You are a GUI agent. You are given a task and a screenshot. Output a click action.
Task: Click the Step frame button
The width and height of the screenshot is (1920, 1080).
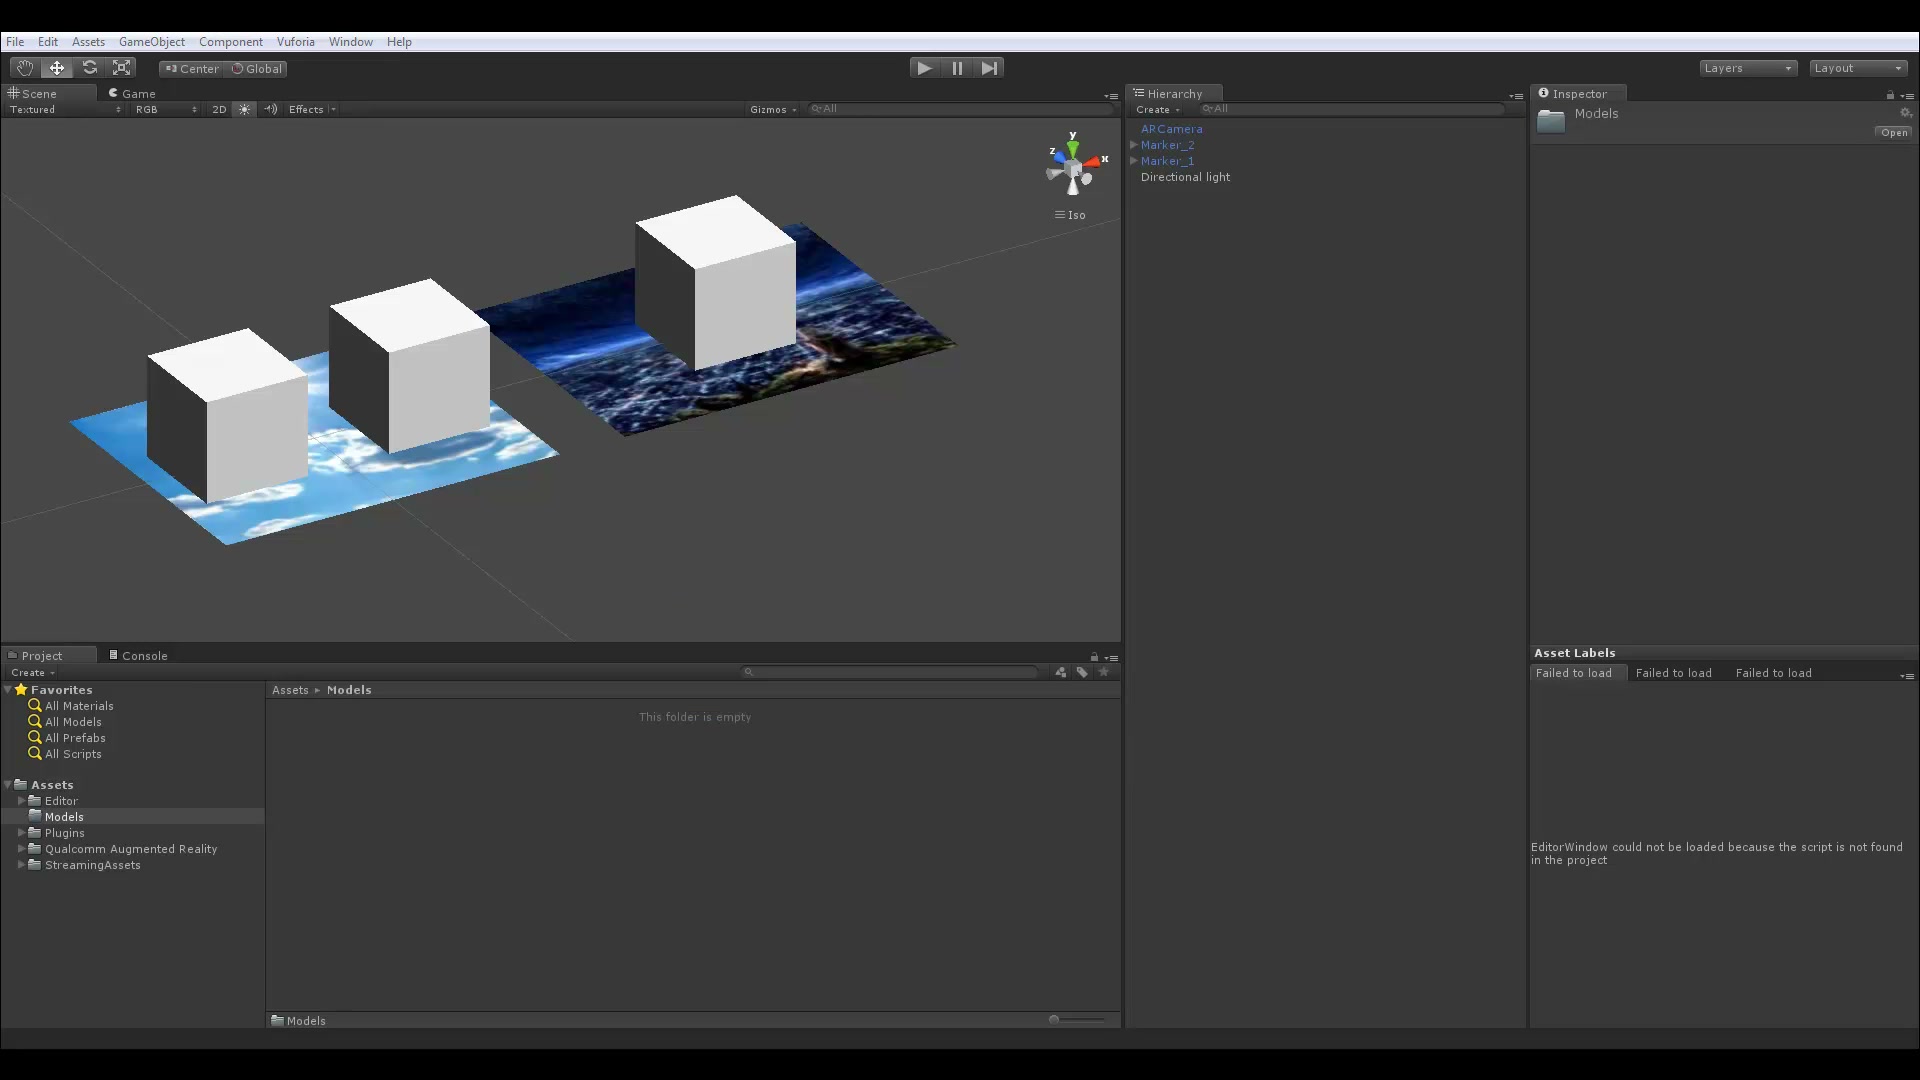coord(989,68)
